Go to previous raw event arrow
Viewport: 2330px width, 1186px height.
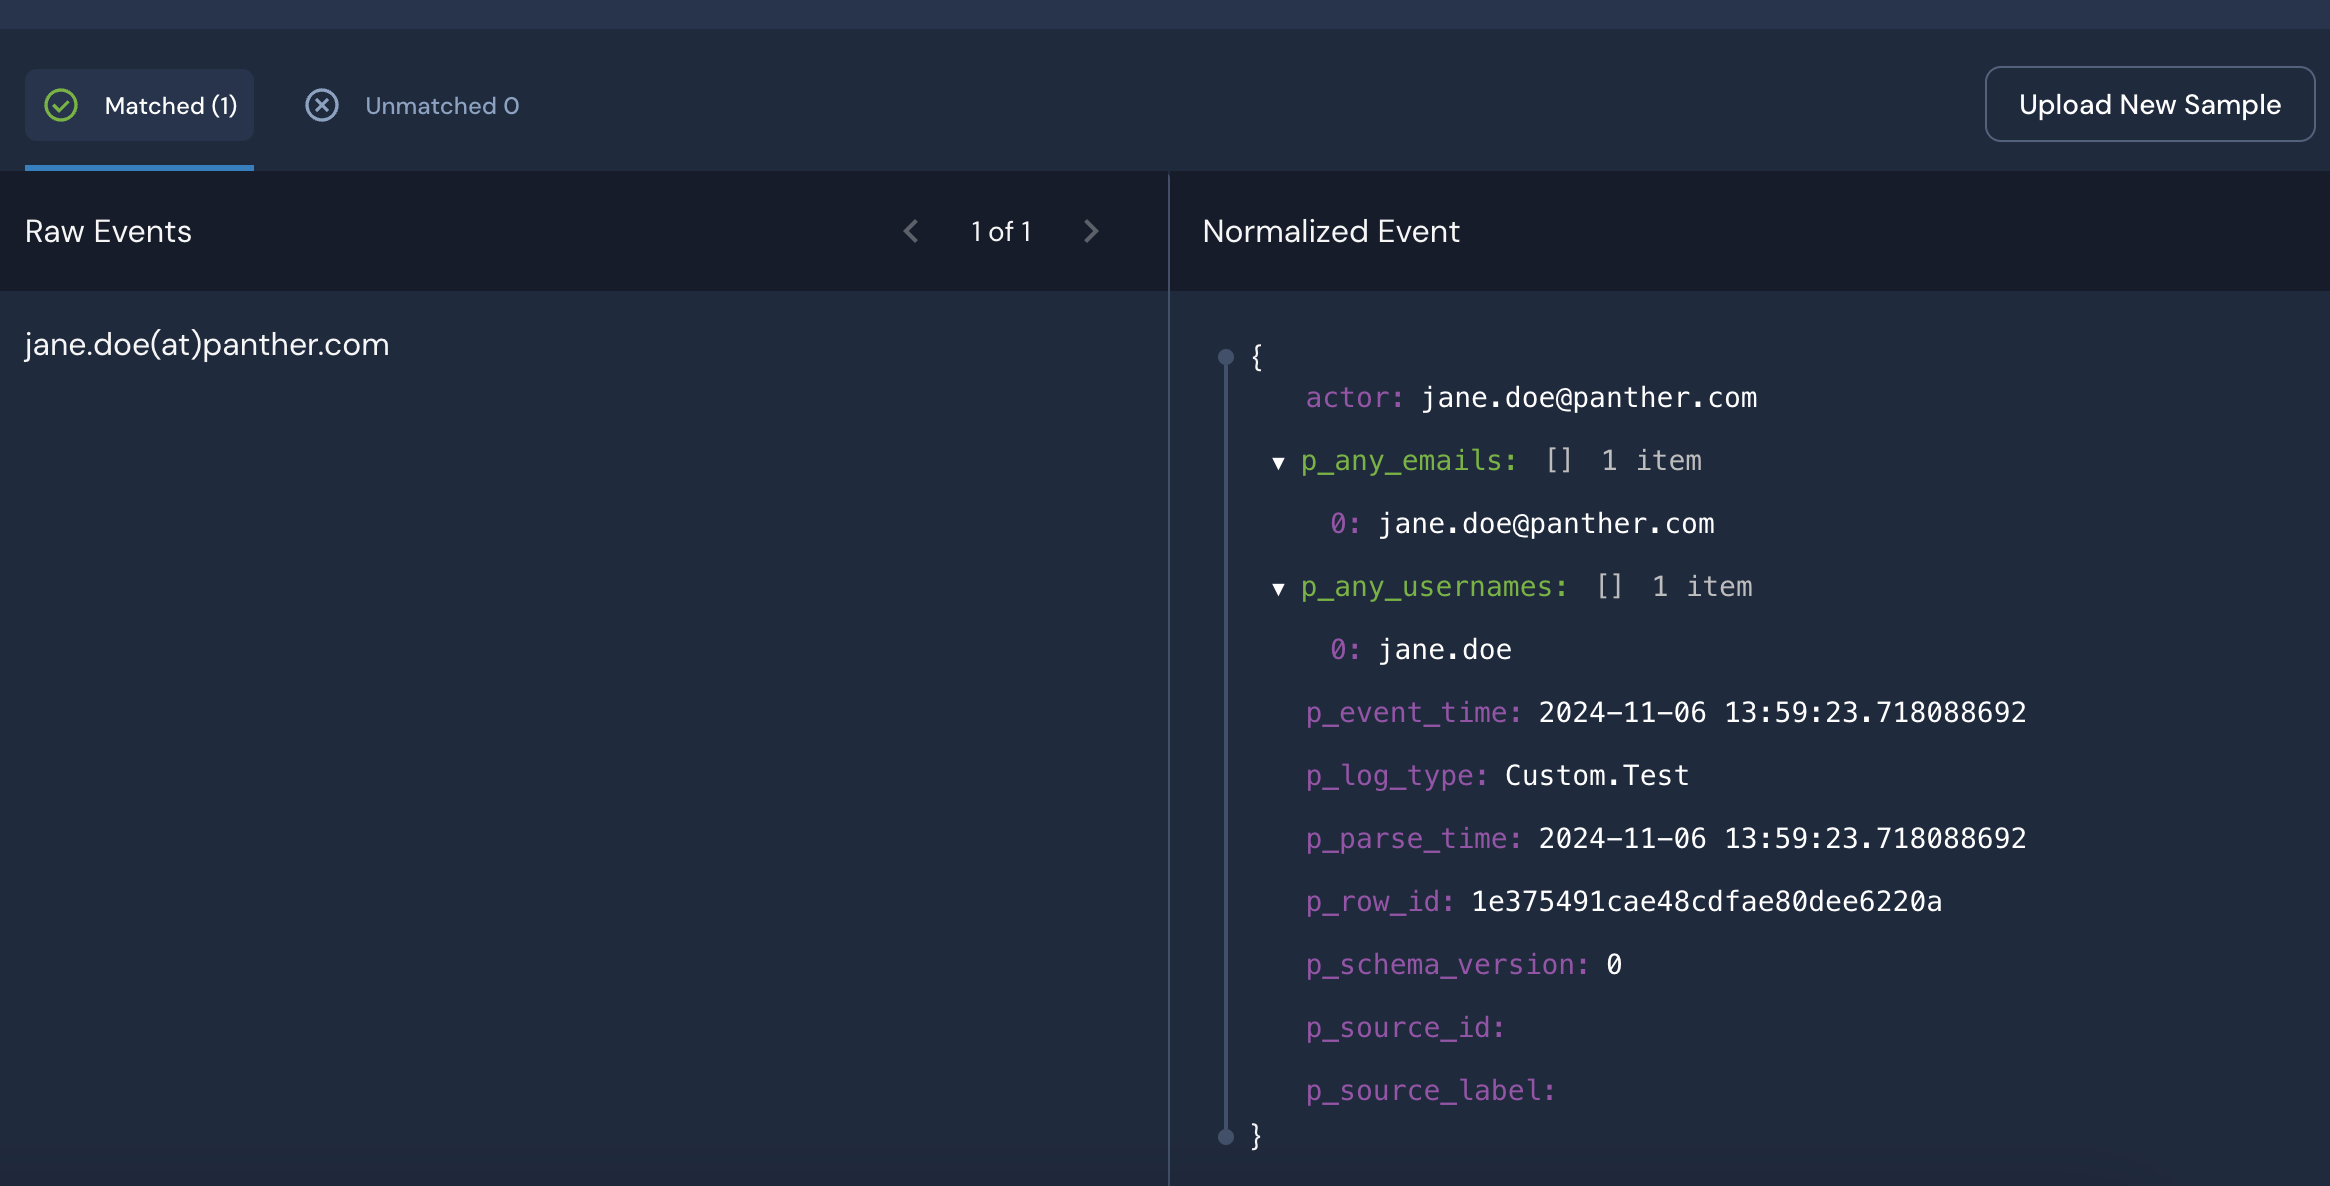tap(911, 231)
